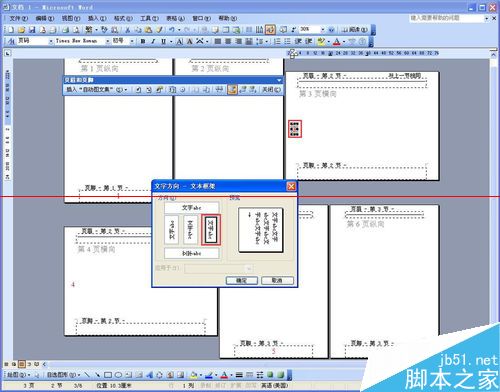The image size is (500, 392).
Task: Open the Insert (插入) menu
Action: (97, 18)
